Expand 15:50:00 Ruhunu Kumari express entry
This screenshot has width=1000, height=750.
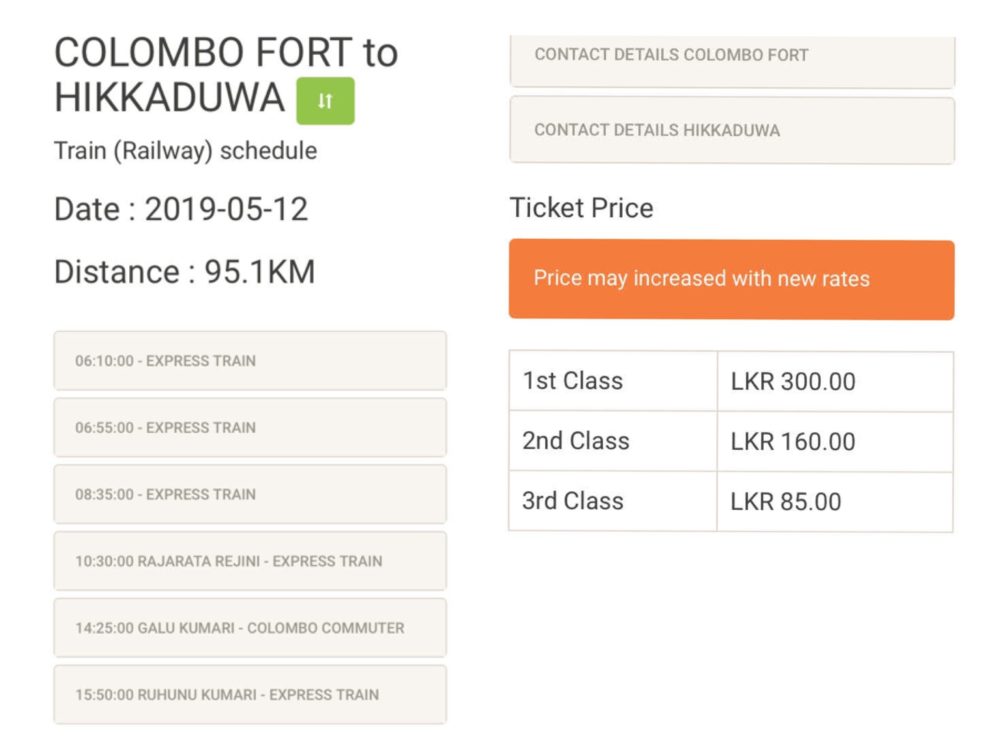[250, 694]
